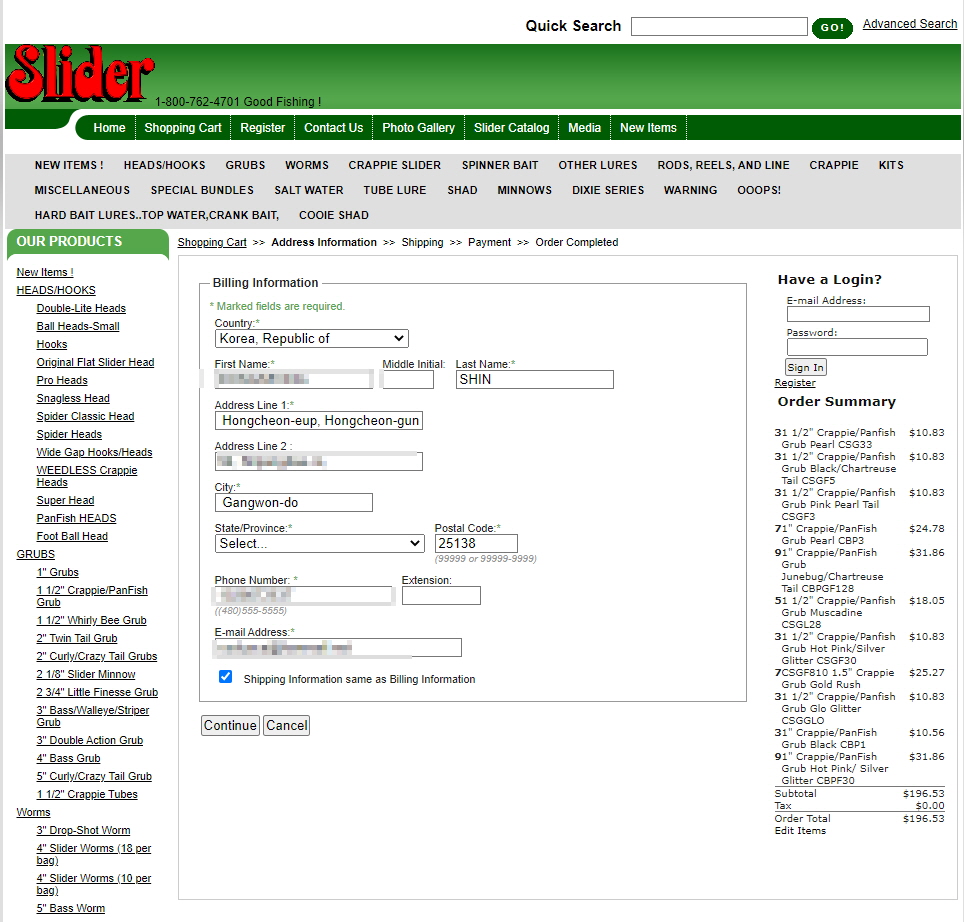Image resolution: width=964 pixels, height=922 pixels.
Task: Focus the Last Name field
Action: (x=534, y=379)
